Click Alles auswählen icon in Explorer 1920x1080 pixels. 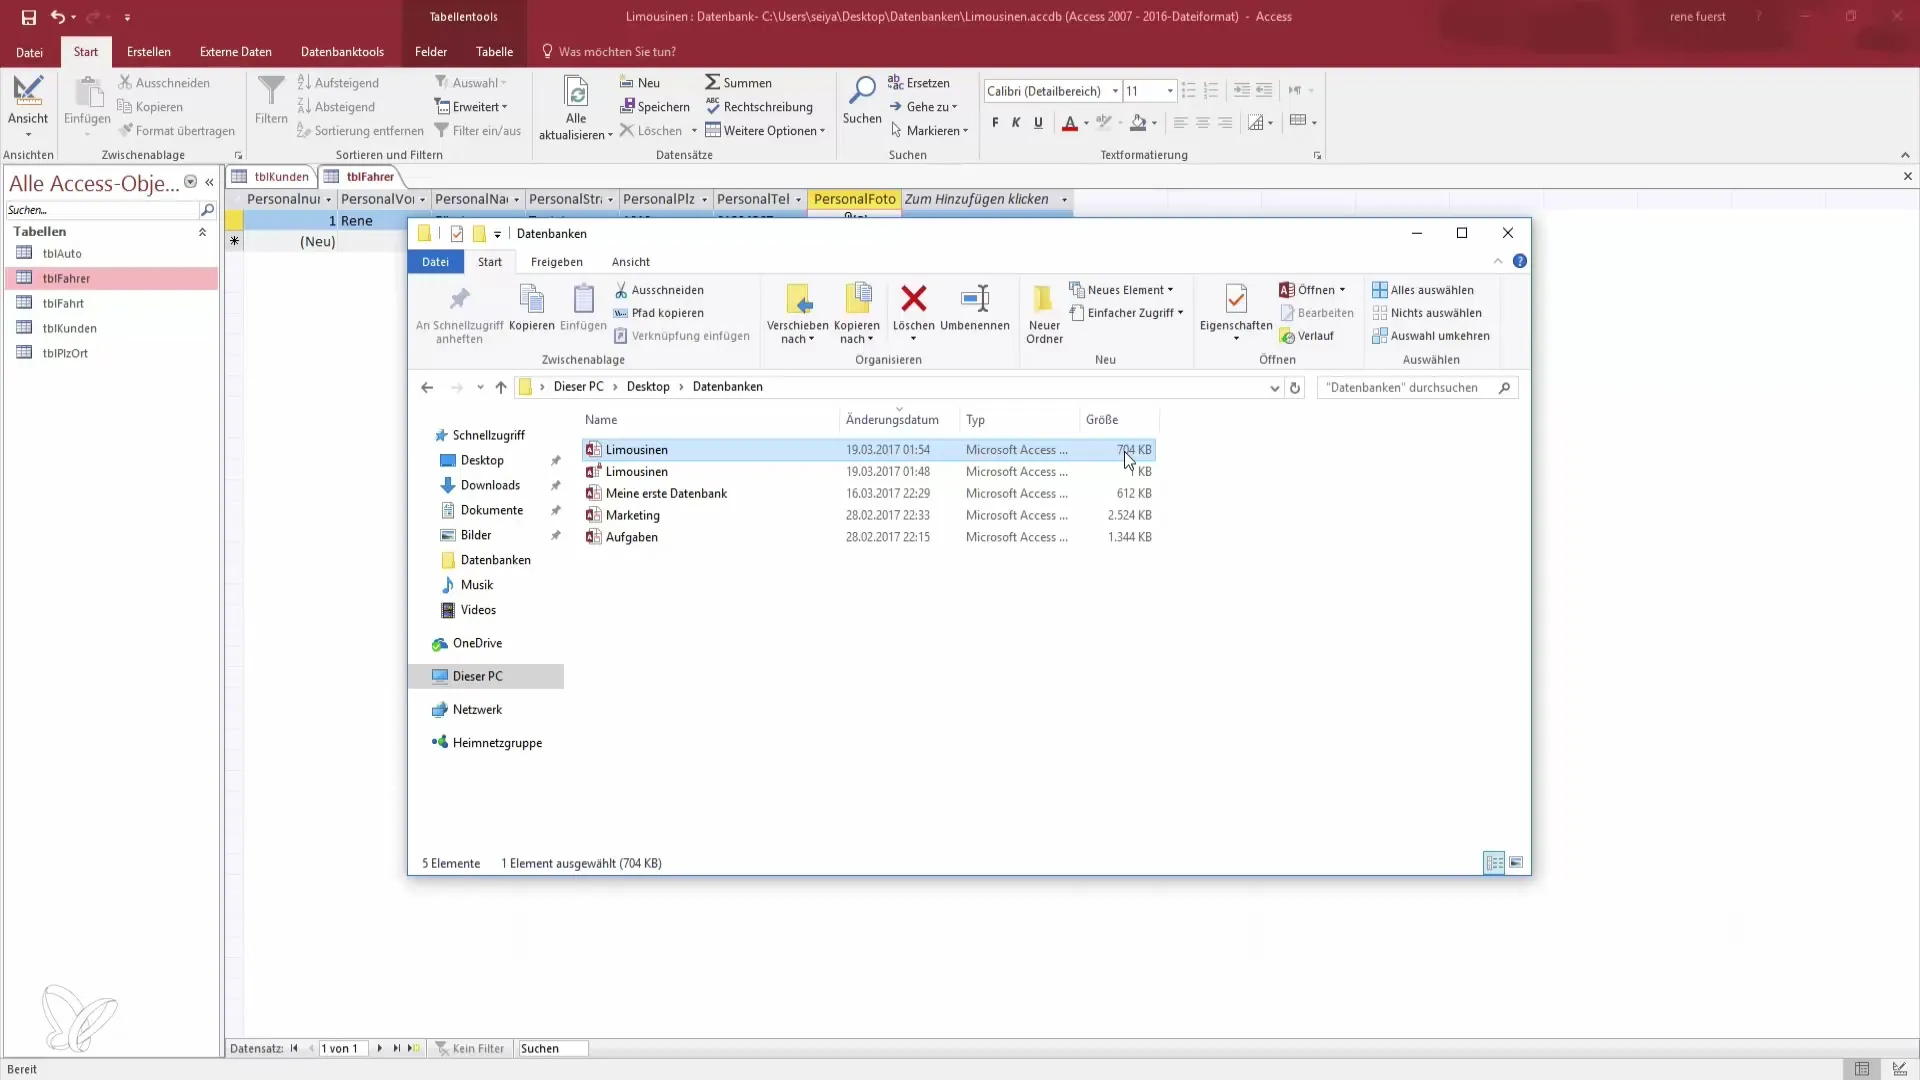tap(1380, 290)
